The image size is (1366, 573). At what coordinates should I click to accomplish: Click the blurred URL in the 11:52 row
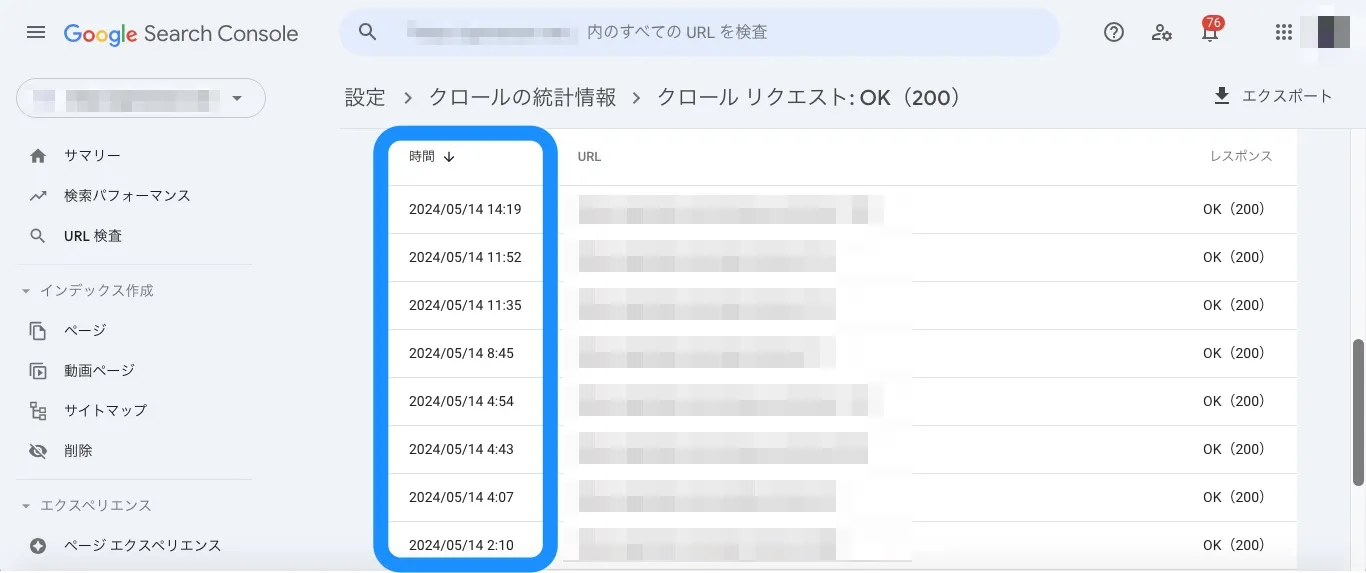pos(707,257)
